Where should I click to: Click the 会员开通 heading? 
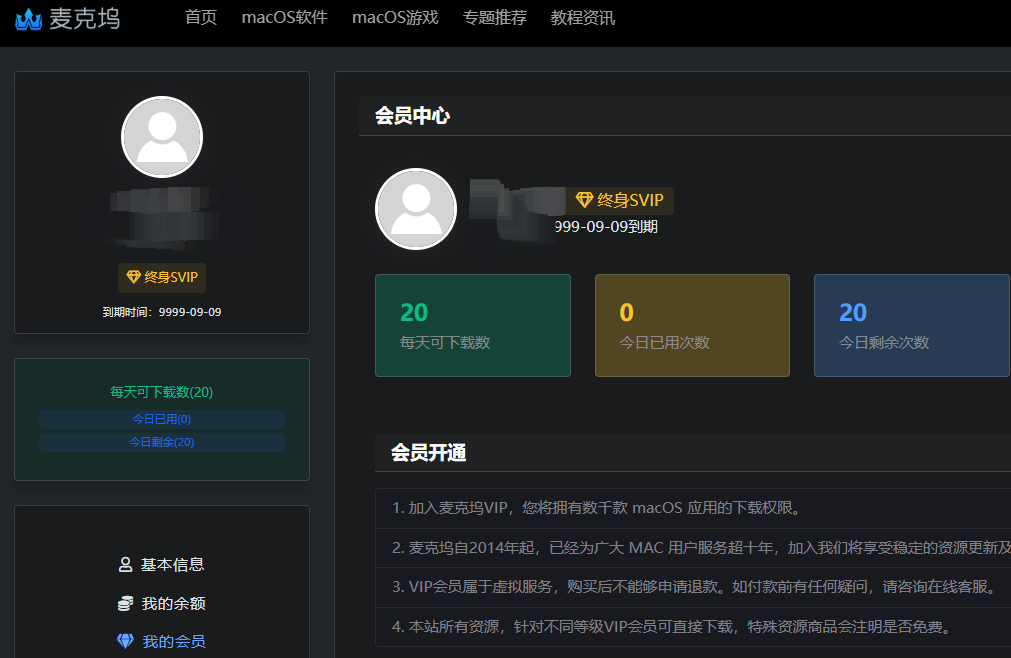[429, 453]
